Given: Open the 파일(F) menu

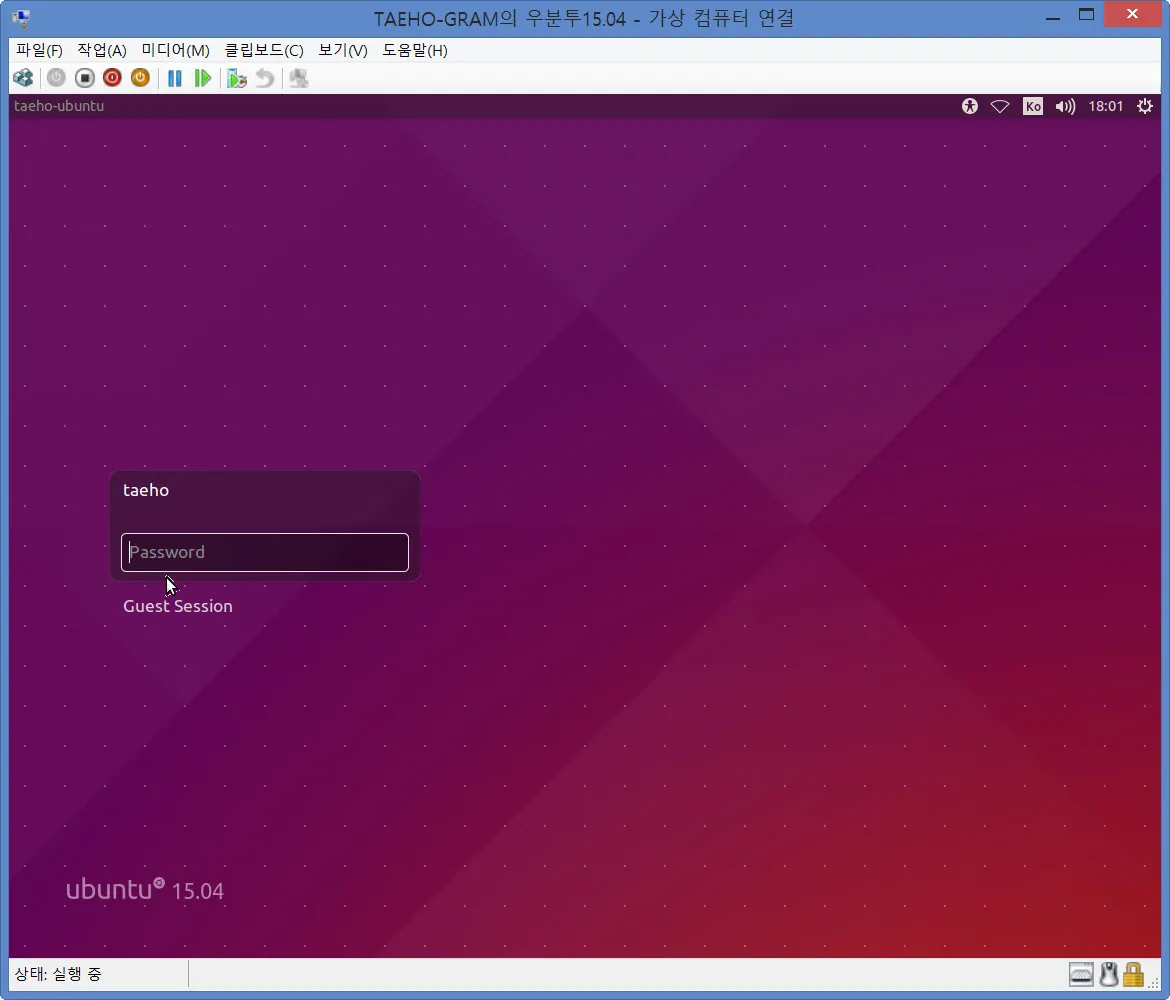Looking at the screenshot, I should click(39, 50).
